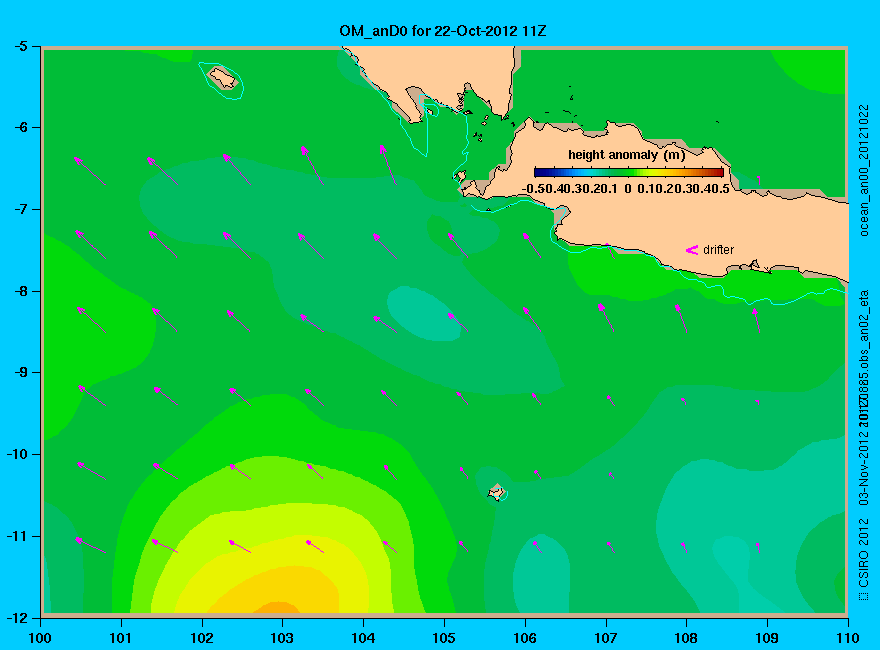Click the x-axis label '110'
This screenshot has width=880, height=650.
point(848,638)
